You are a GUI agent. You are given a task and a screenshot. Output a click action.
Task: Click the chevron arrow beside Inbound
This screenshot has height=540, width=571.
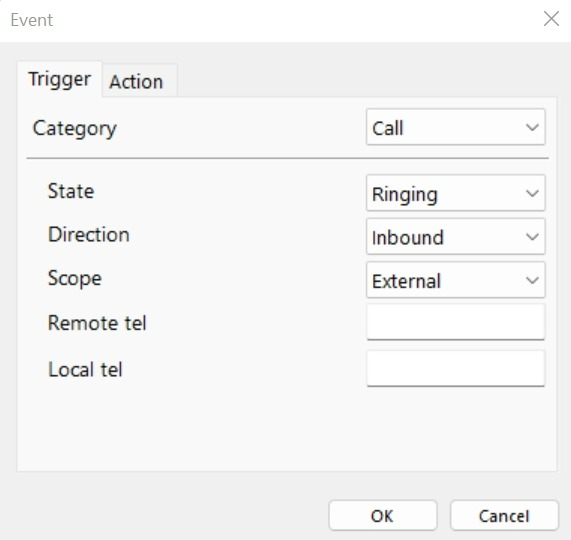532,237
